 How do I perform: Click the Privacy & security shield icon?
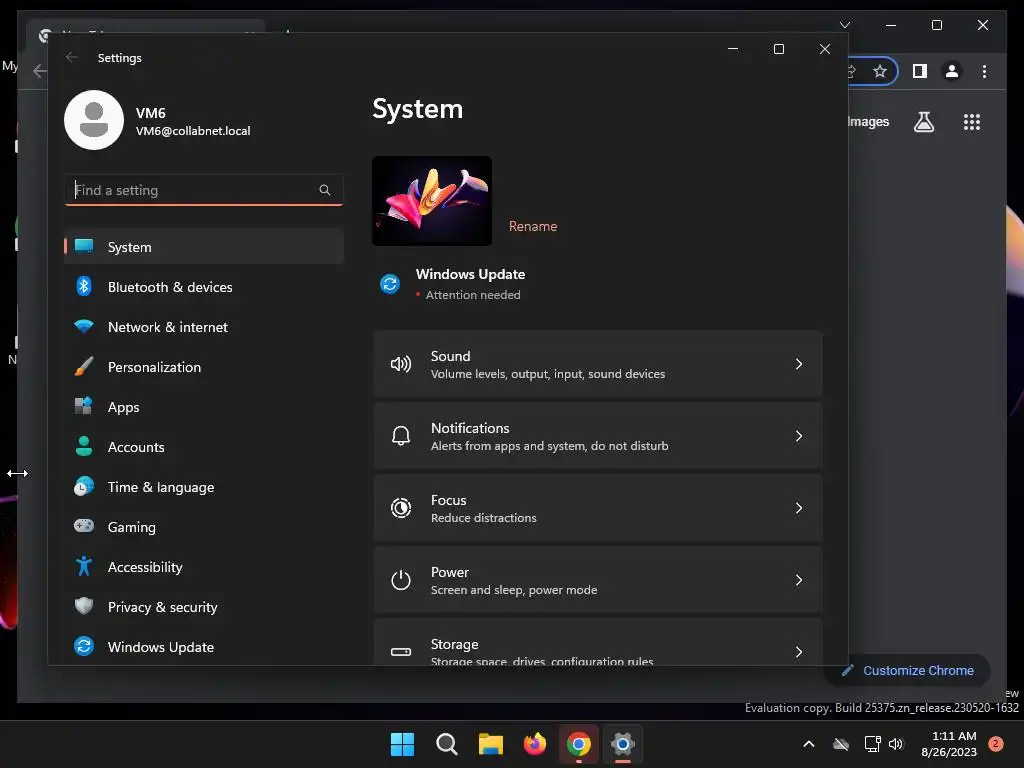(x=84, y=606)
